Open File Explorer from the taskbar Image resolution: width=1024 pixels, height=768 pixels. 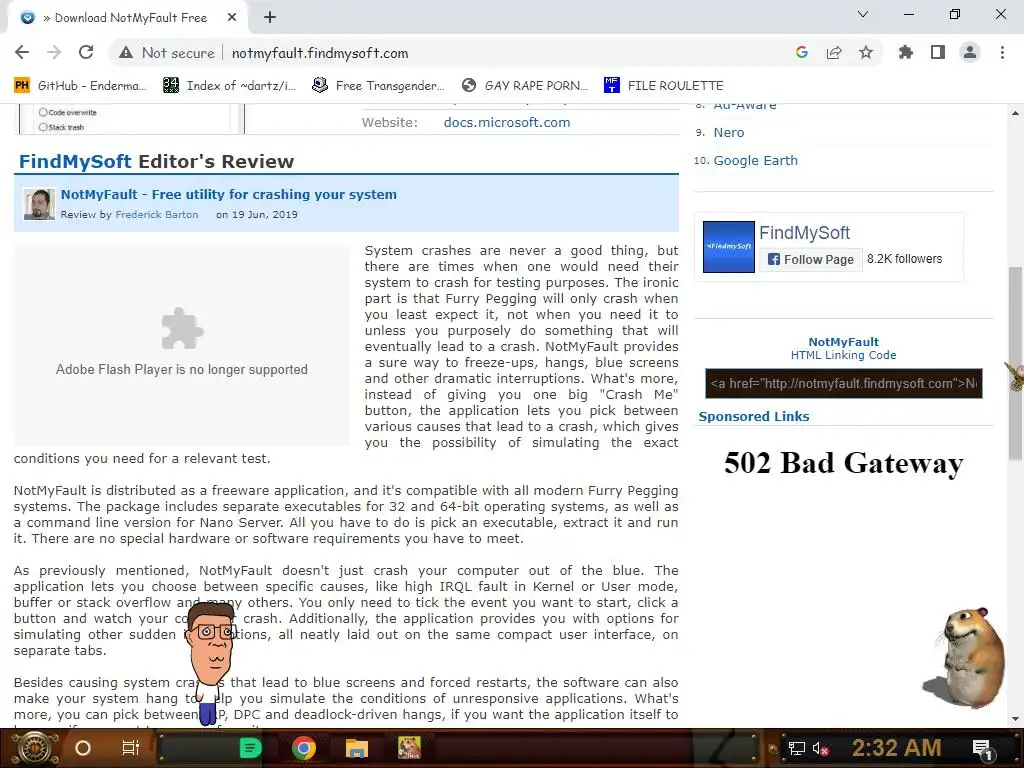(357, 748)
